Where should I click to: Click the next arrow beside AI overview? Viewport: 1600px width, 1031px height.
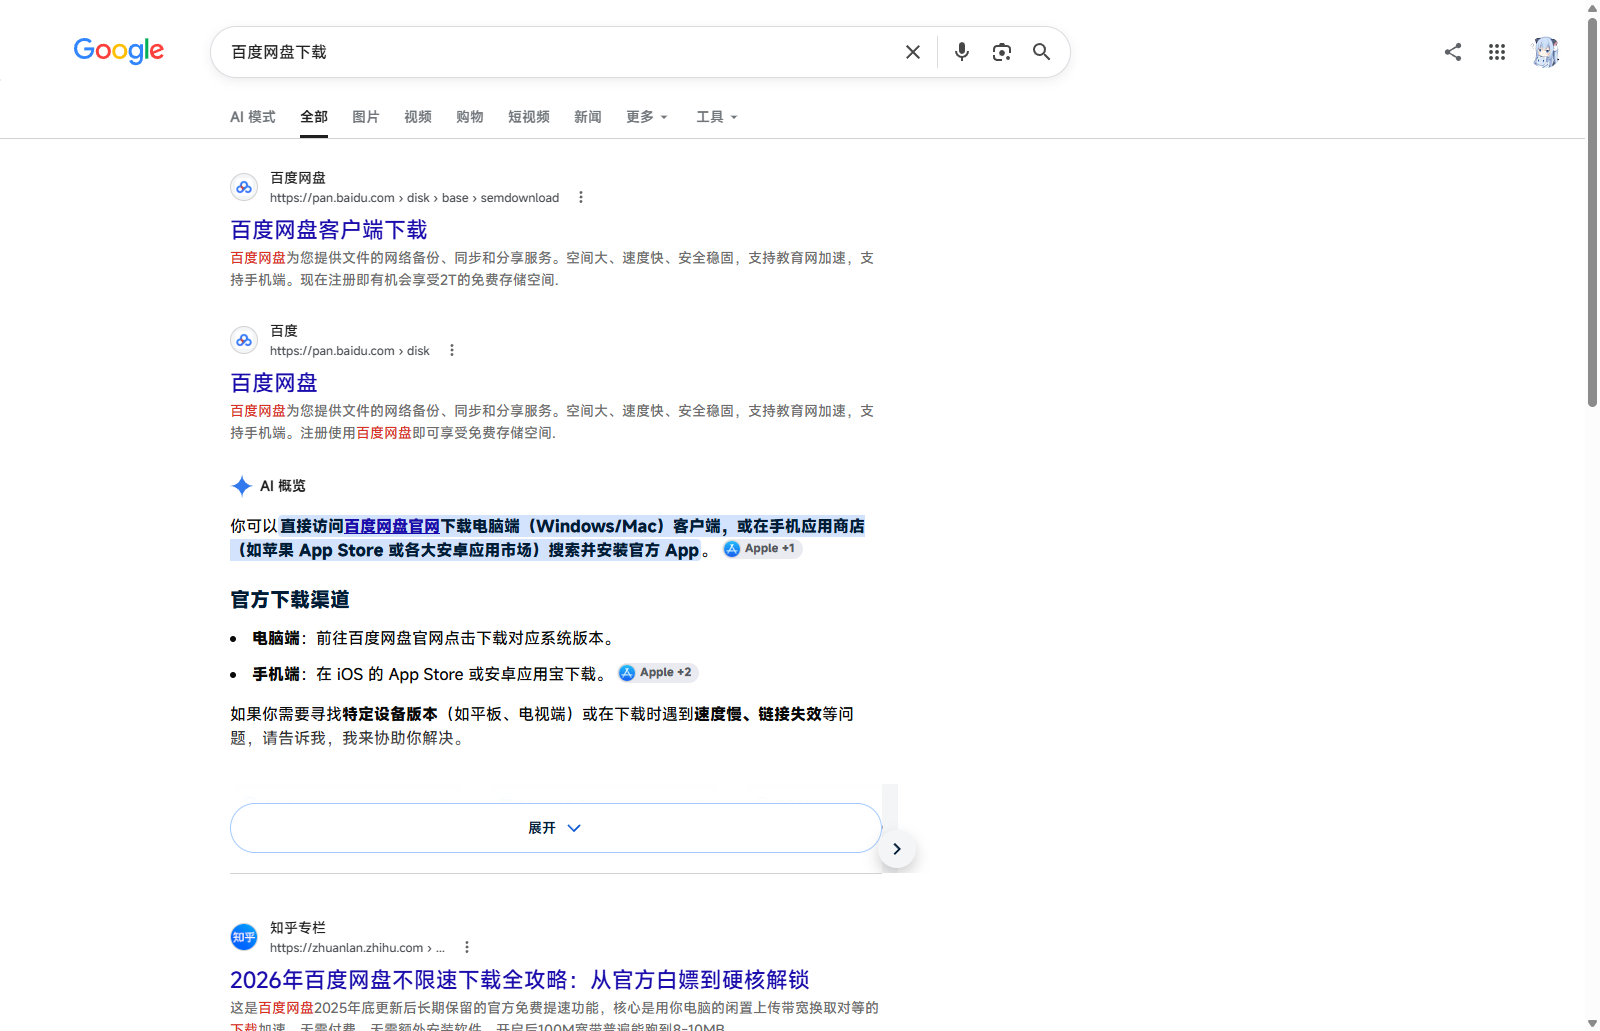click(x=897, y=849)
